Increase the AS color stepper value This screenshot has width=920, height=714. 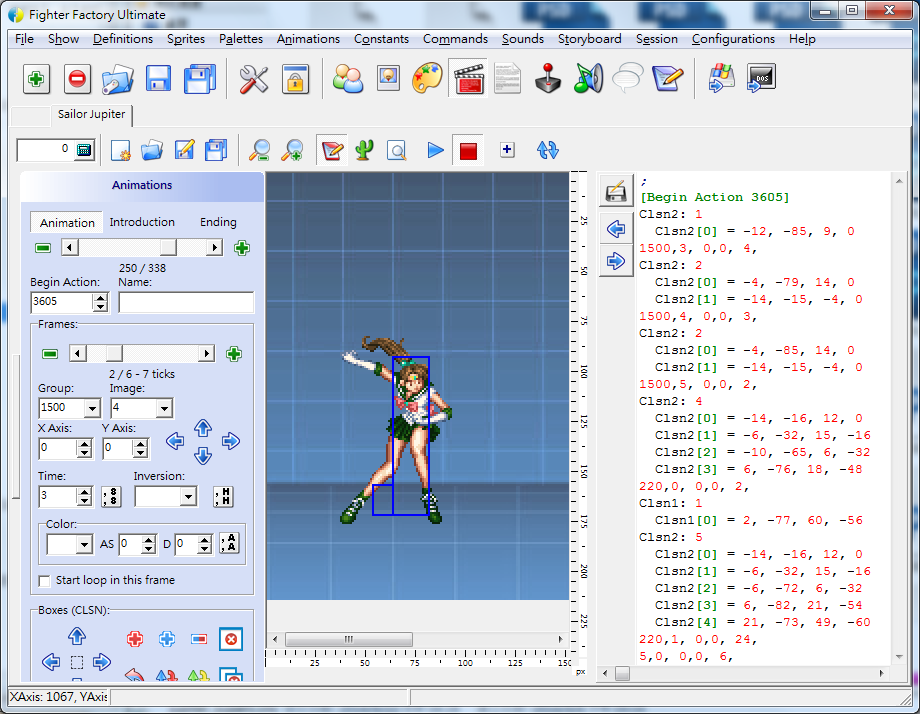click(148, 540)
